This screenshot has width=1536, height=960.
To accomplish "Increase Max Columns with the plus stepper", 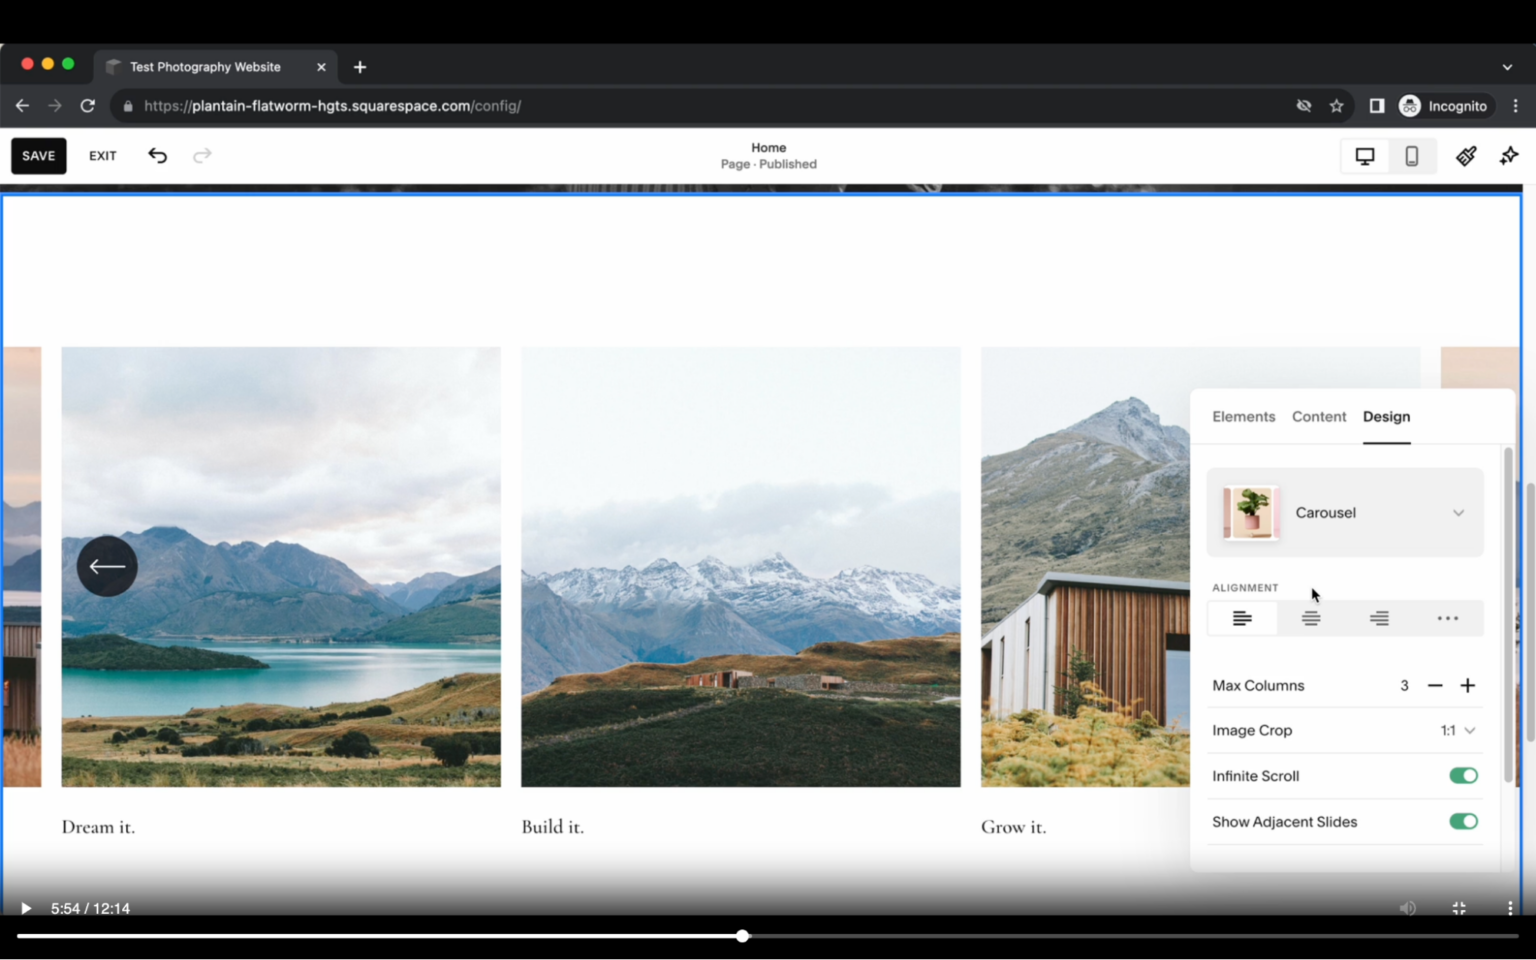I will coord(1468,685).
